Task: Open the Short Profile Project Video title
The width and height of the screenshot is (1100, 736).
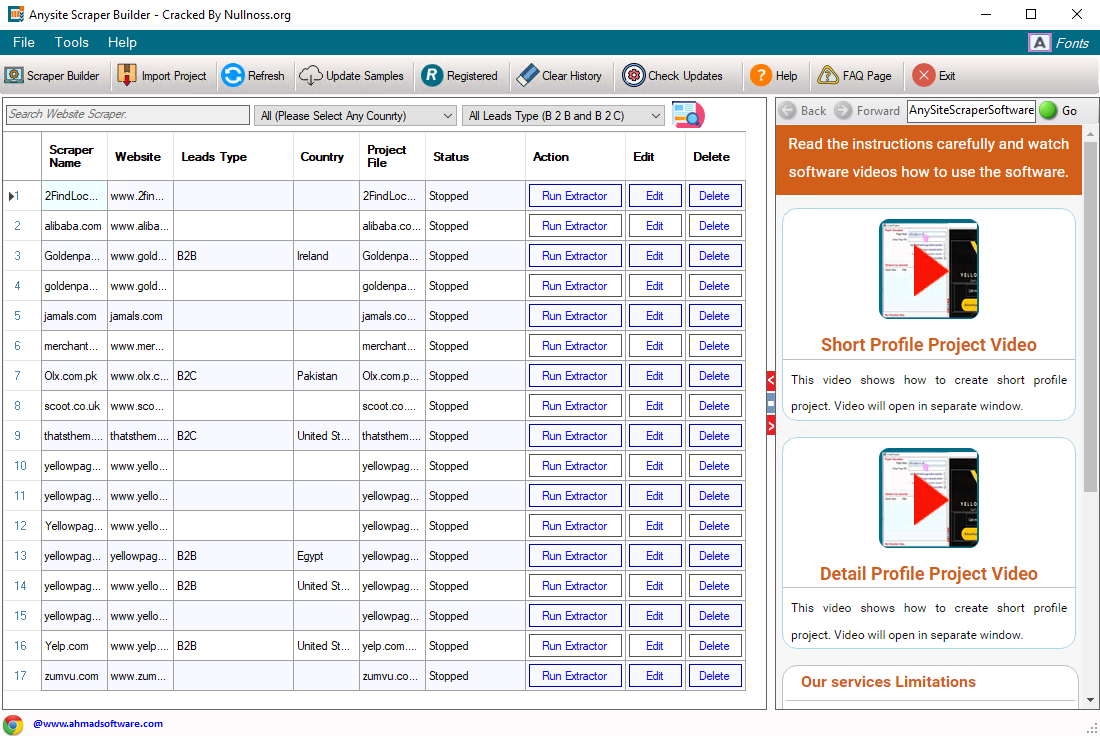Action: (928, 344)
